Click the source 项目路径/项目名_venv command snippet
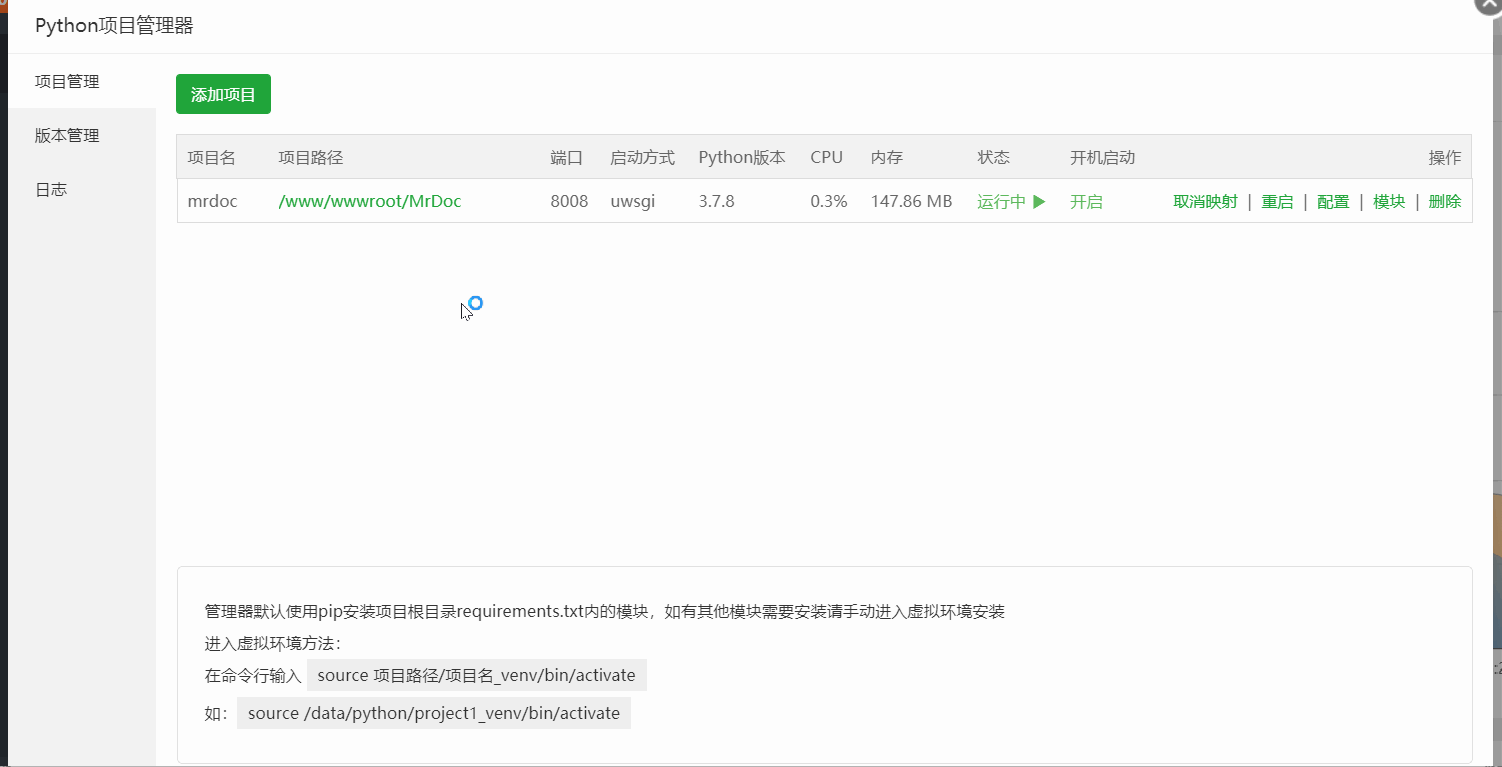1502x767 pixels. tap(476, 676)
